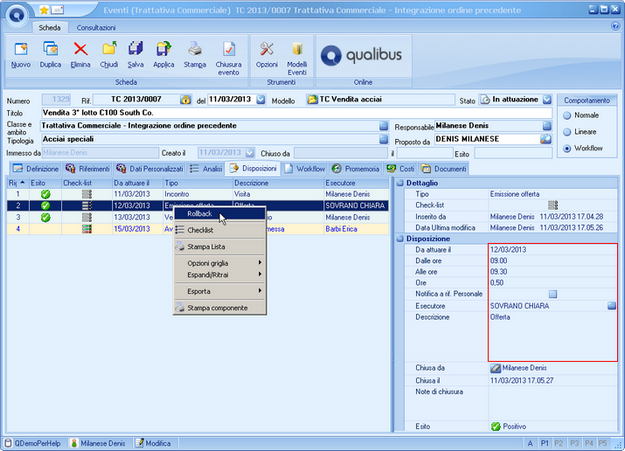
Task: Choose Stampa componente from context menu
Action: tap(220, 308)
